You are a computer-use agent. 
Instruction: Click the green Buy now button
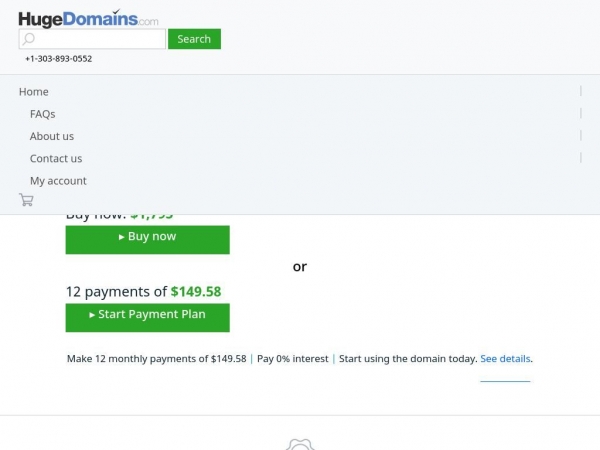(148, 240)
